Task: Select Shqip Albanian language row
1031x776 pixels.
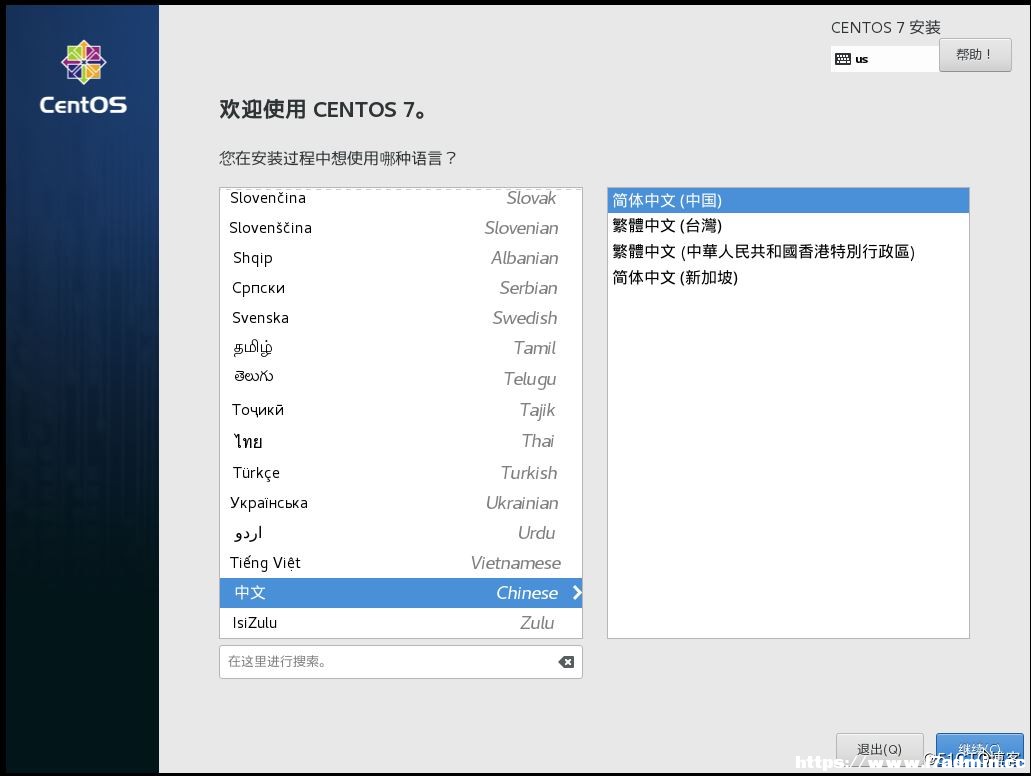Action: click(400, 258)
